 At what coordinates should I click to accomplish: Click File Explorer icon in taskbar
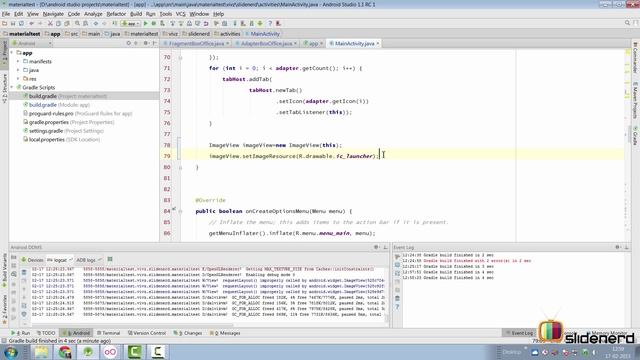[41, 352]
